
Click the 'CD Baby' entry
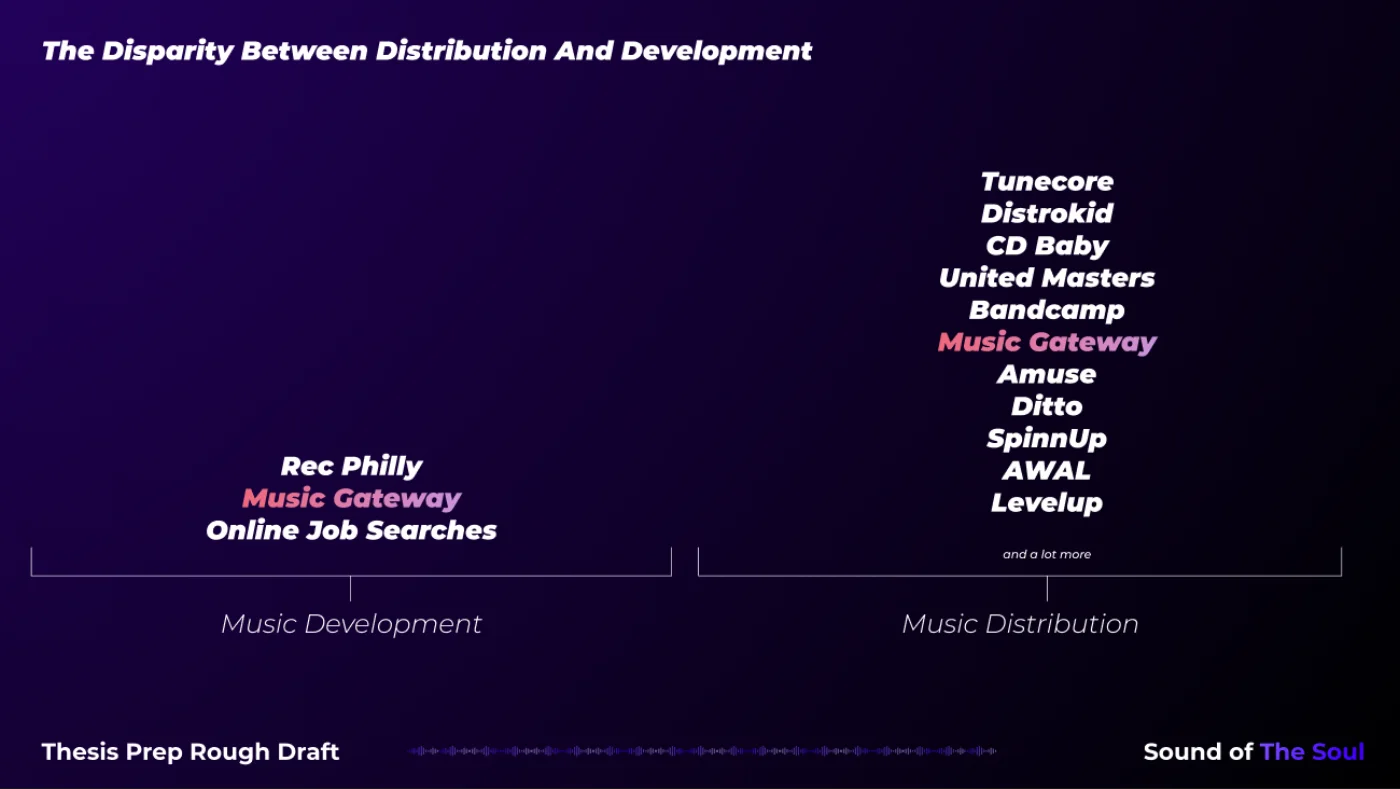[1047, 246]
